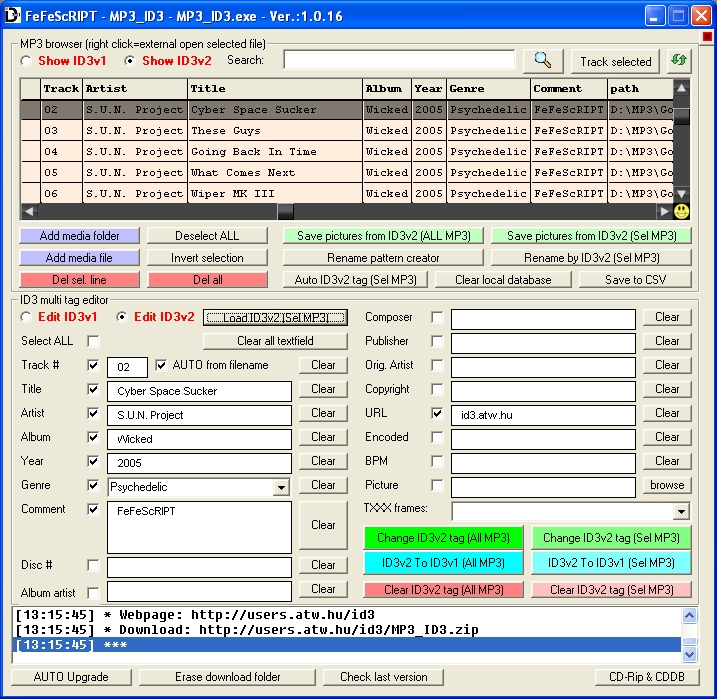Click Save to CSV button
The height and width of the screenshot is (699, 717).
(635, 280)
